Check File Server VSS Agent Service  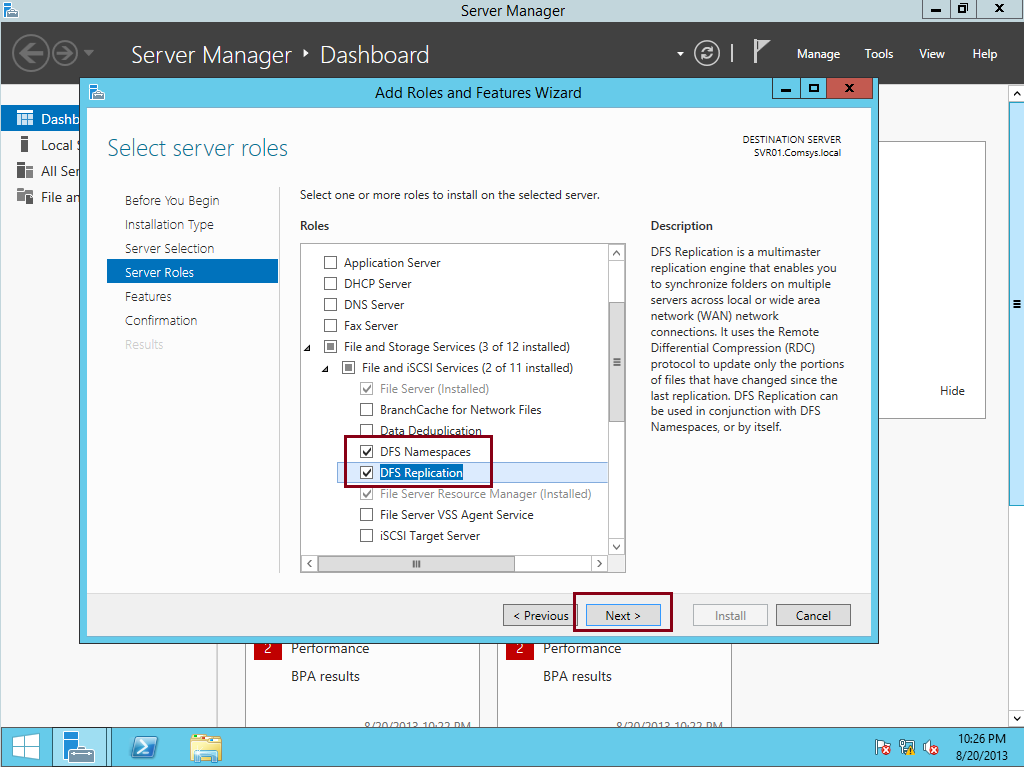click(x=366, y=515)
